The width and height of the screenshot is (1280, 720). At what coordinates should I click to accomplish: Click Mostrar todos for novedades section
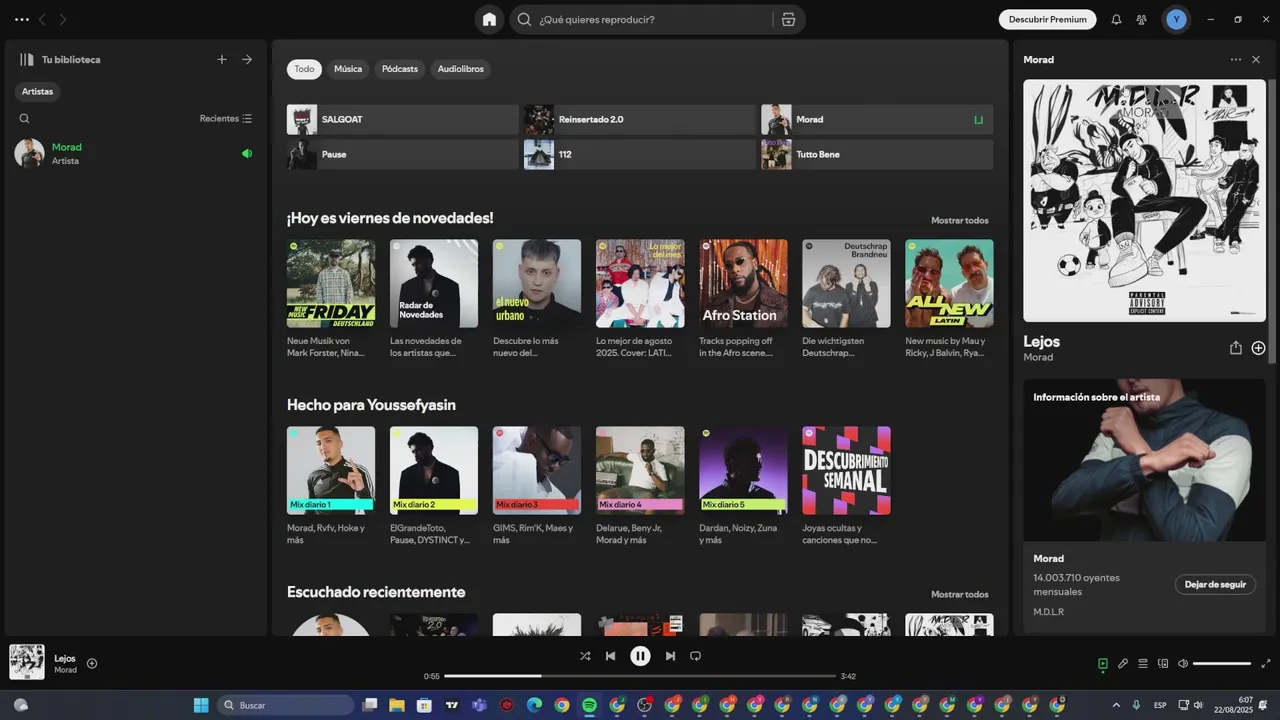tap(959, 220)
